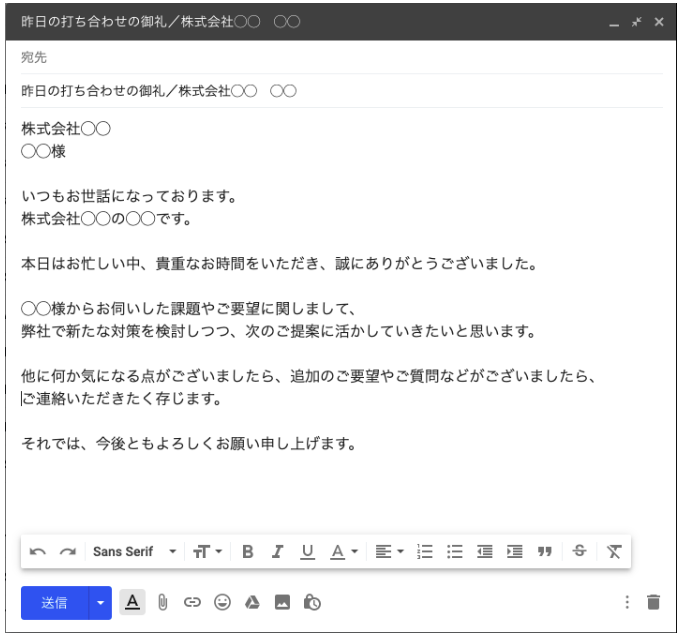Open the text color picker
Image resolution: width=682 pixels, height=633 pixels.
point(343,551)
